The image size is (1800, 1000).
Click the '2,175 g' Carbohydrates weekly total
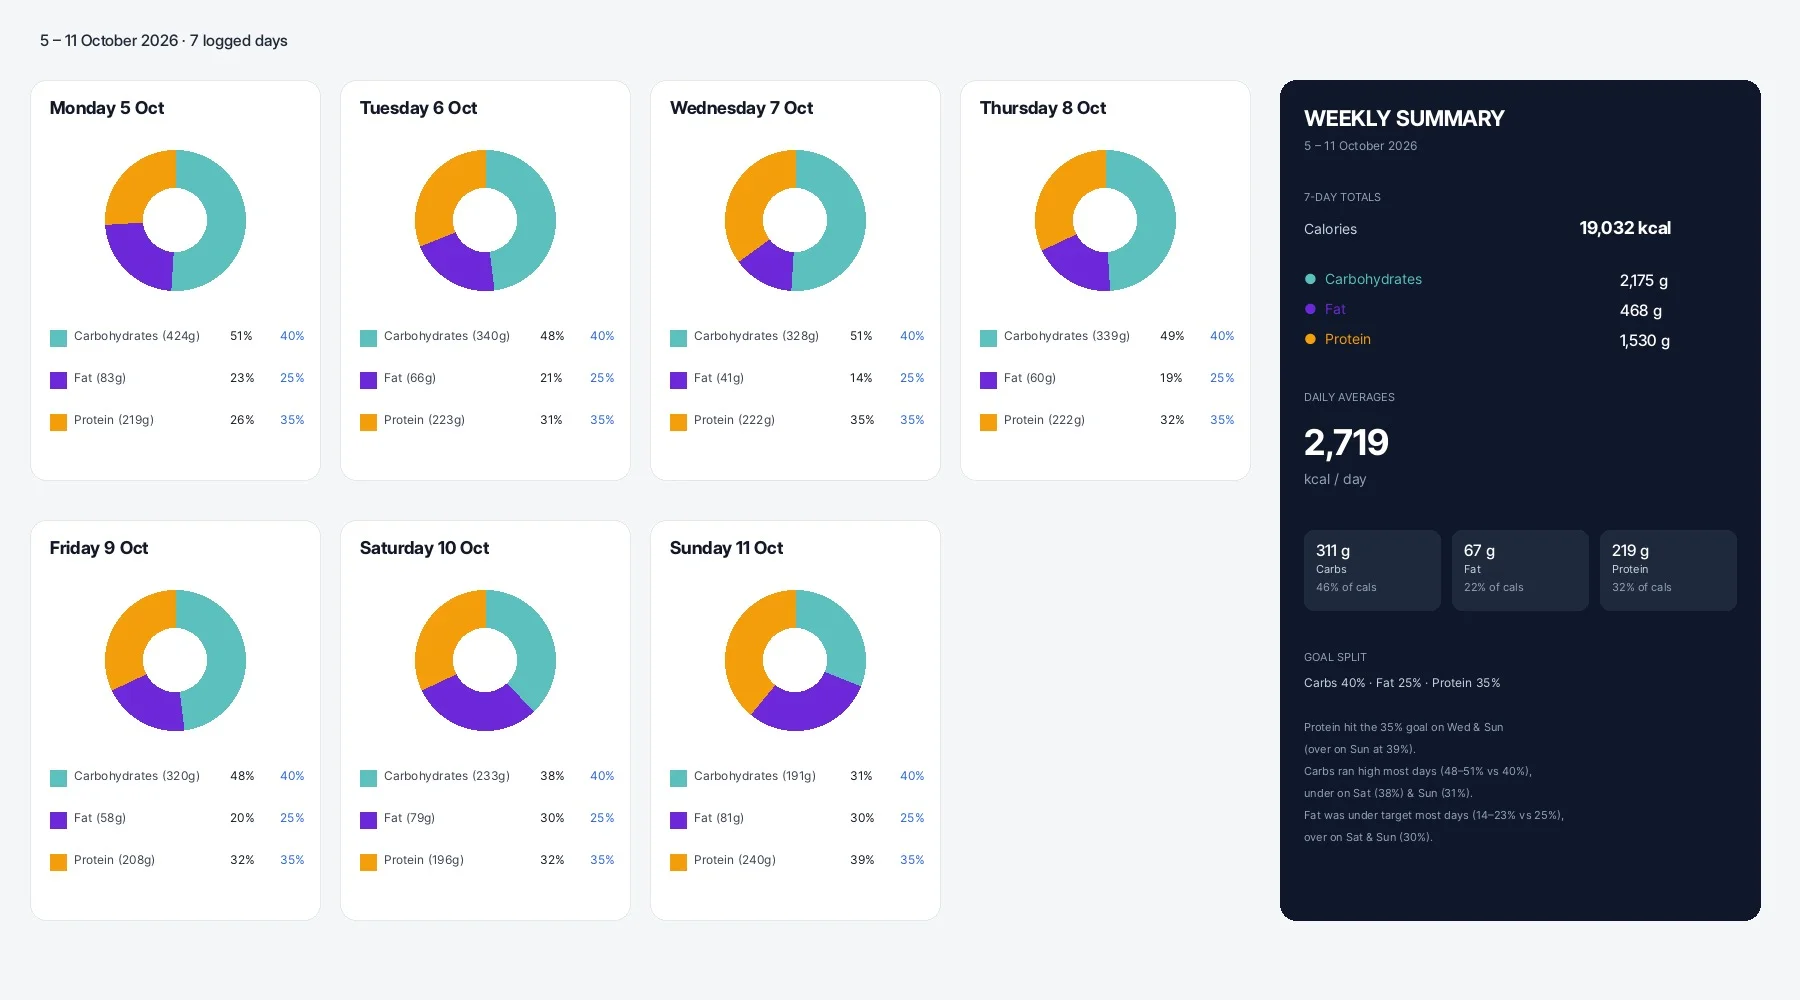tap(1644, 281)
